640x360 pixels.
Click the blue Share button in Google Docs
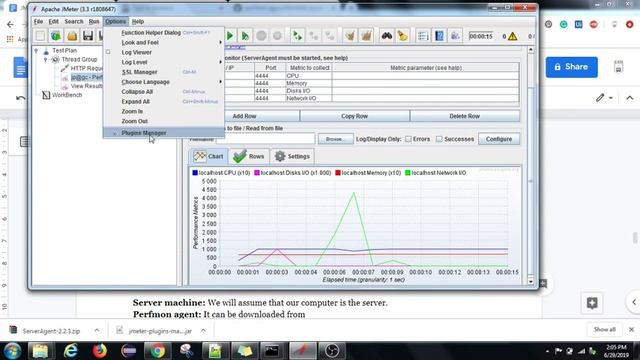(571, 67)
